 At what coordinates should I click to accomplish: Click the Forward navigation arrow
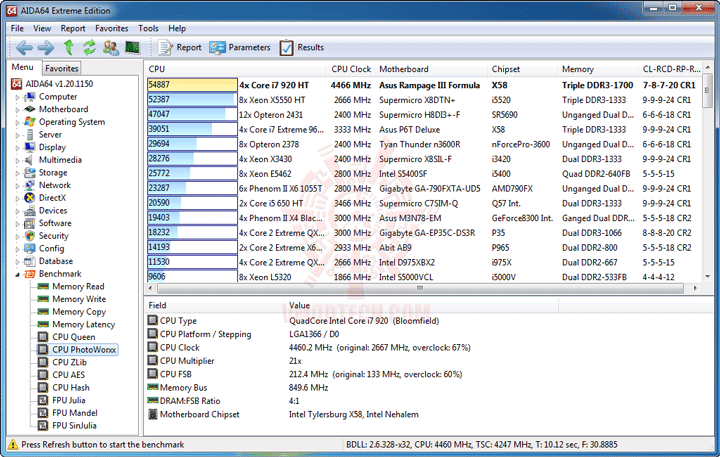coord(45,47)
